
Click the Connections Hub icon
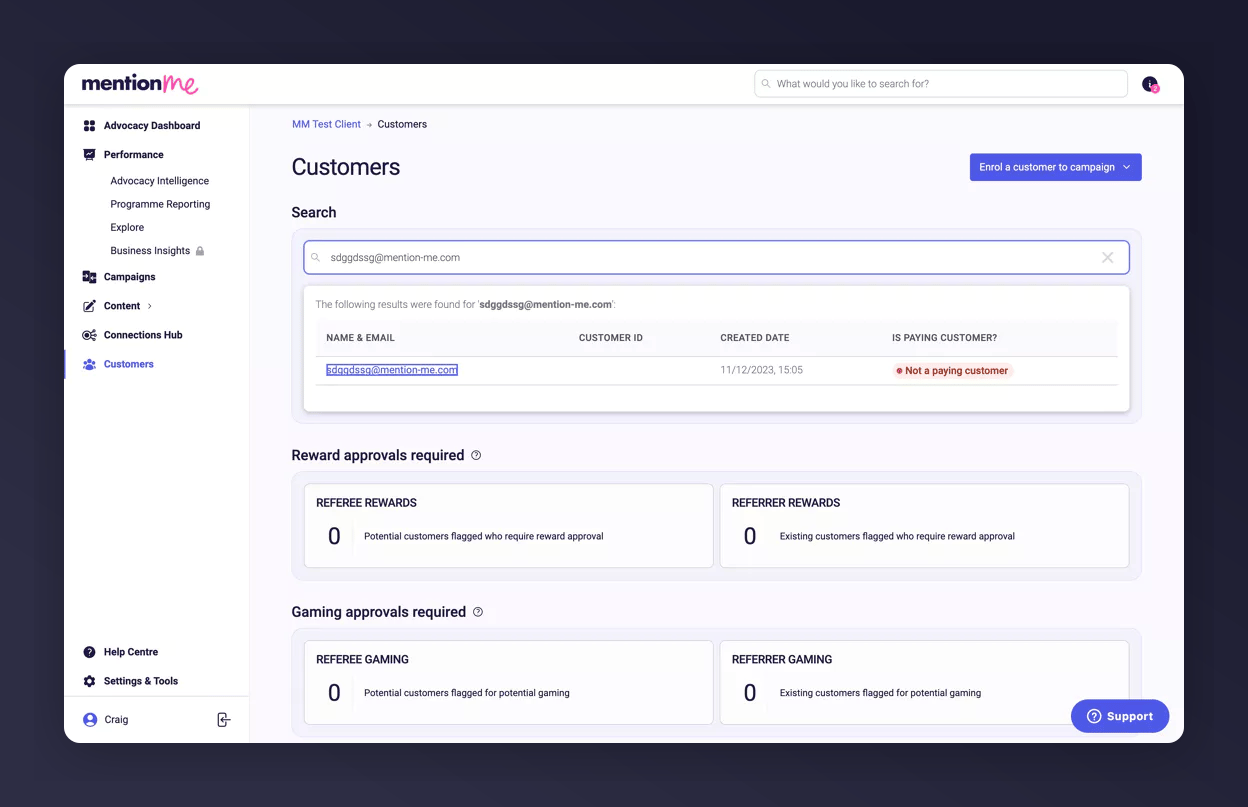coord(89,335)
